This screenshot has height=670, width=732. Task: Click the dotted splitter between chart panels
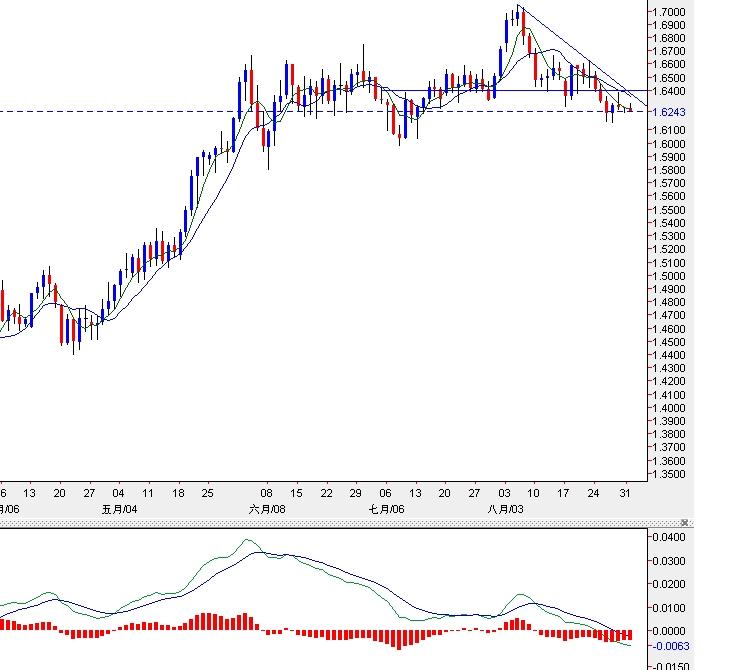tap(347, 523)
